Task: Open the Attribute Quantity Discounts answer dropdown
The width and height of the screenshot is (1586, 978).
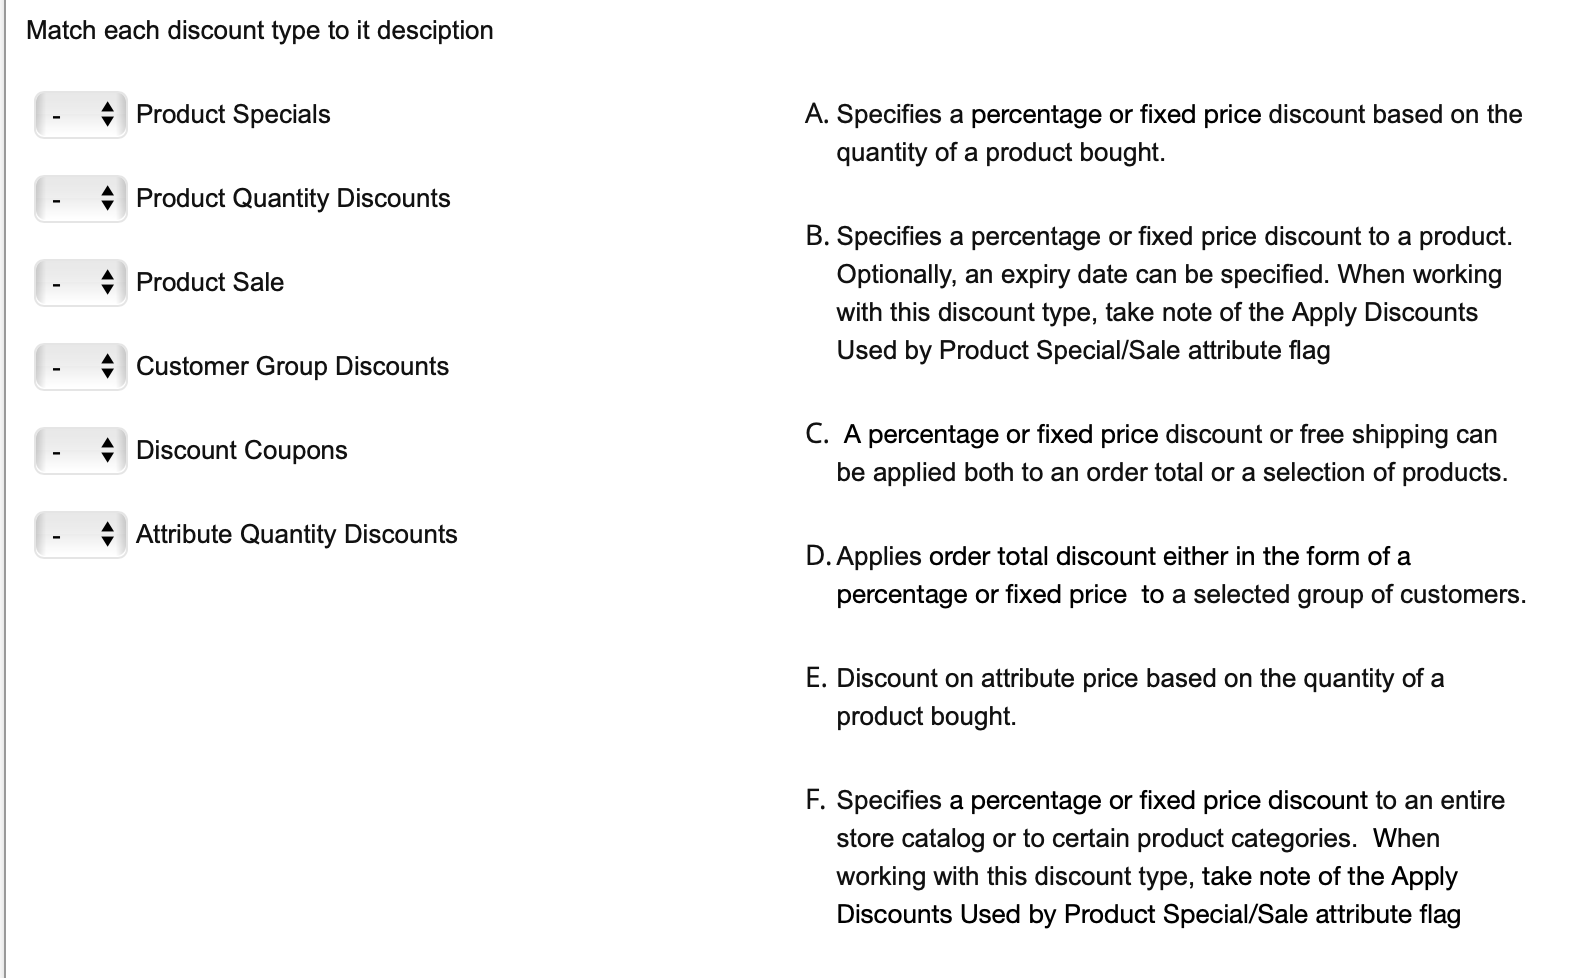Action: 80,534
